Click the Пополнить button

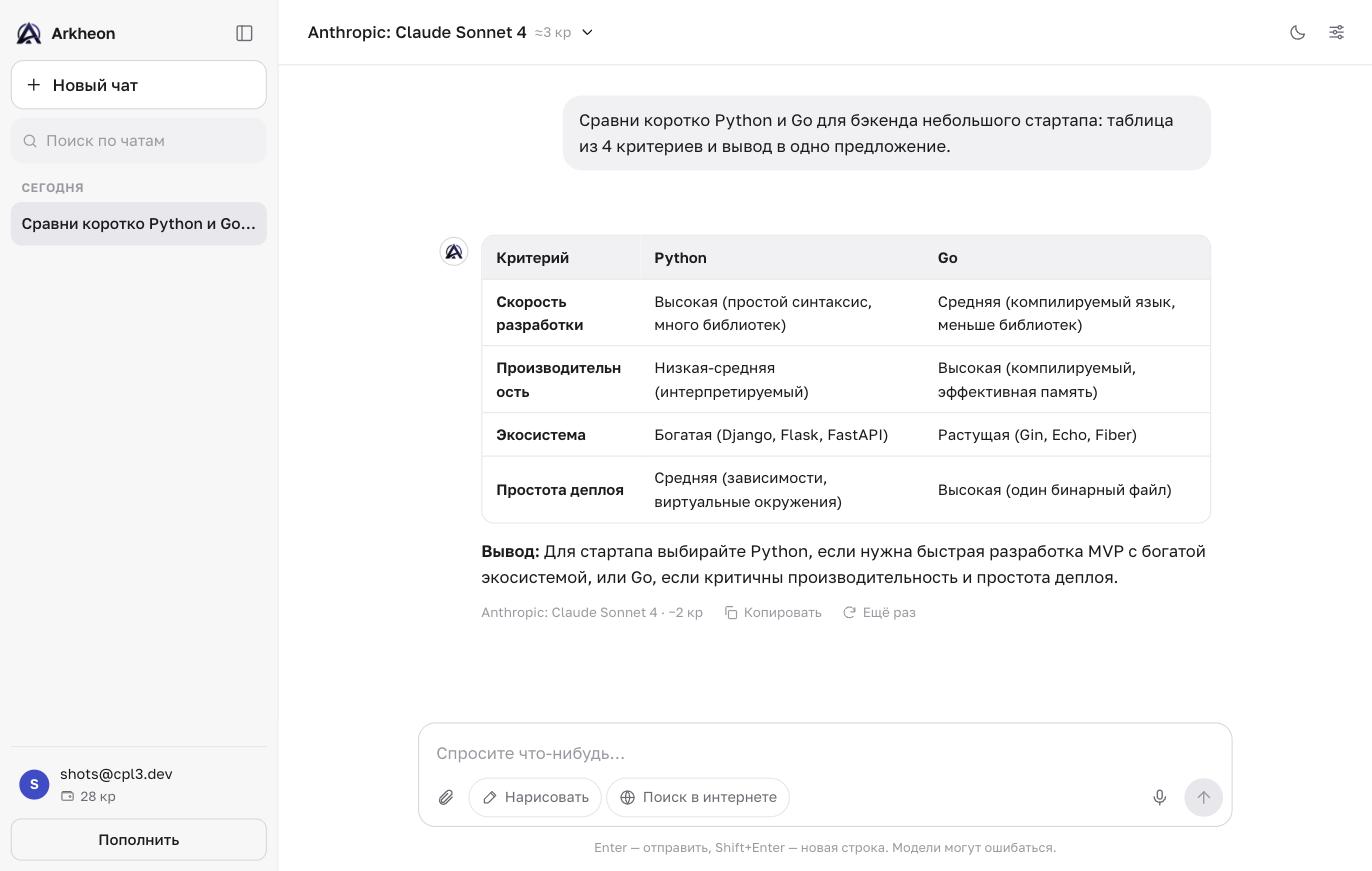click(x=139, y=840)
